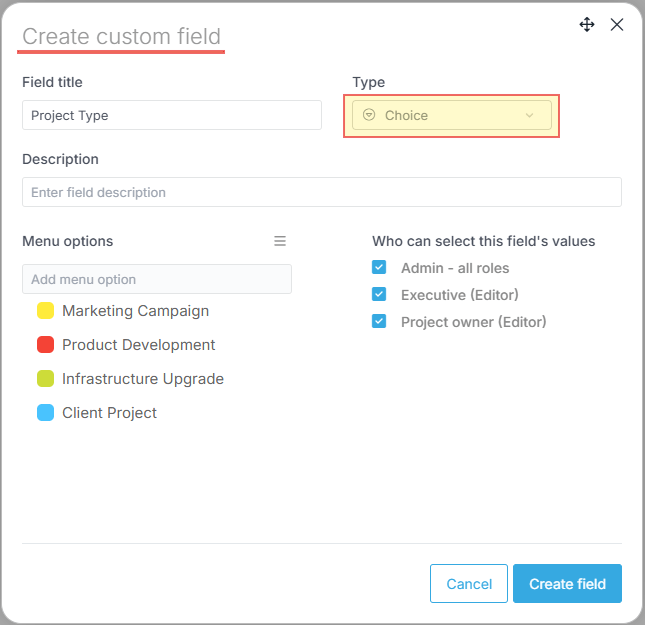This screenshot has height=625, width=645.
Task: Click blue swatch for Client Project
Action: tap(45, 413)
